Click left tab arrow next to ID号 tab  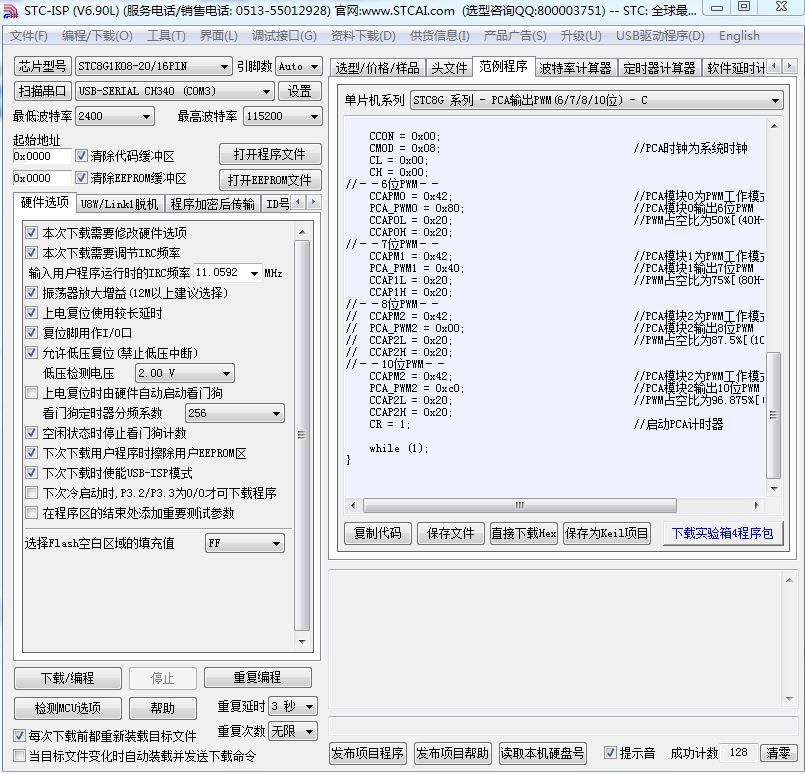(299, 202)
